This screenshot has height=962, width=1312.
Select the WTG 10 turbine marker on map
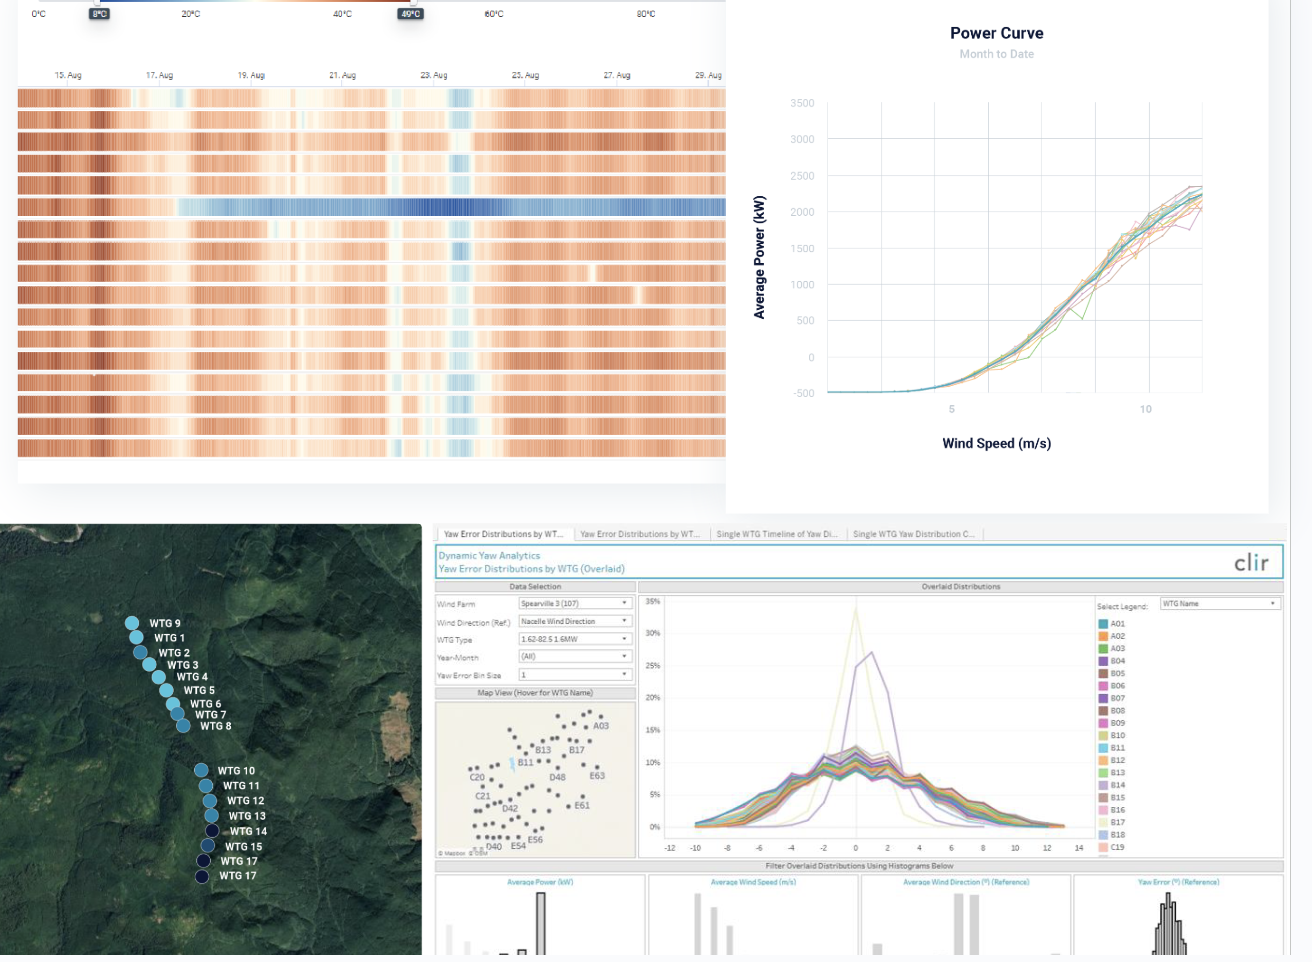[201, 770]
